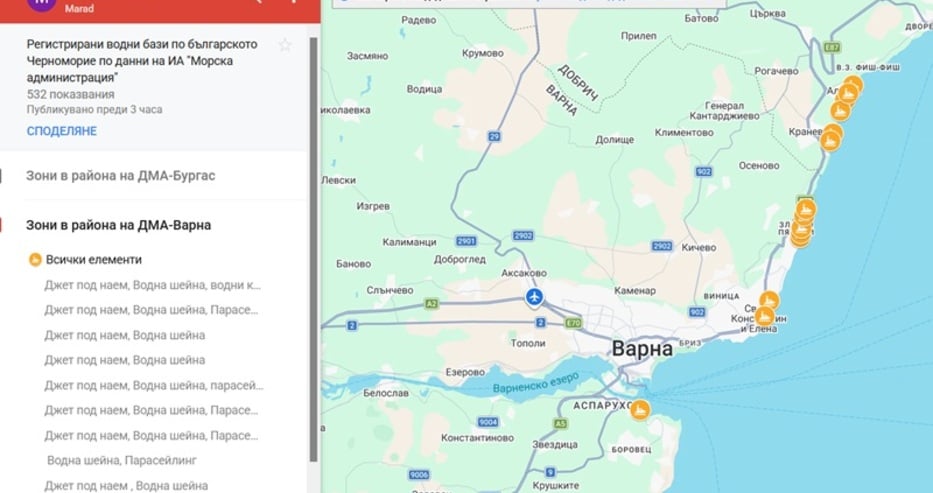This screenshot has width=933, height=493.
Task: Click the Константиново village label
Action: [x=478, y=438]
